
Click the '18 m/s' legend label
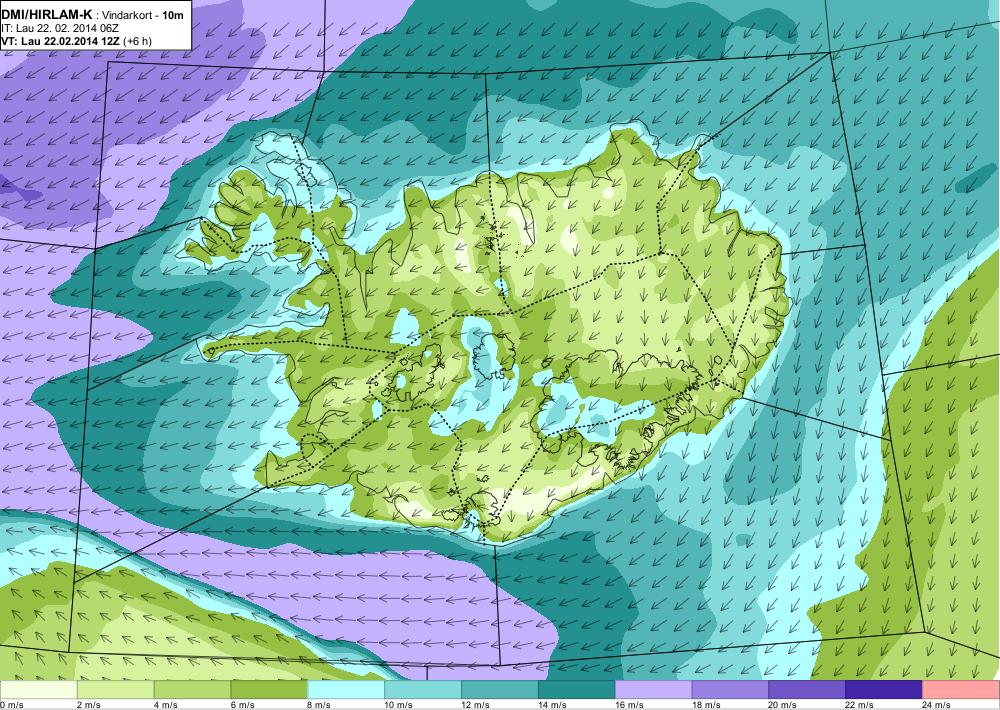point(705,705)
